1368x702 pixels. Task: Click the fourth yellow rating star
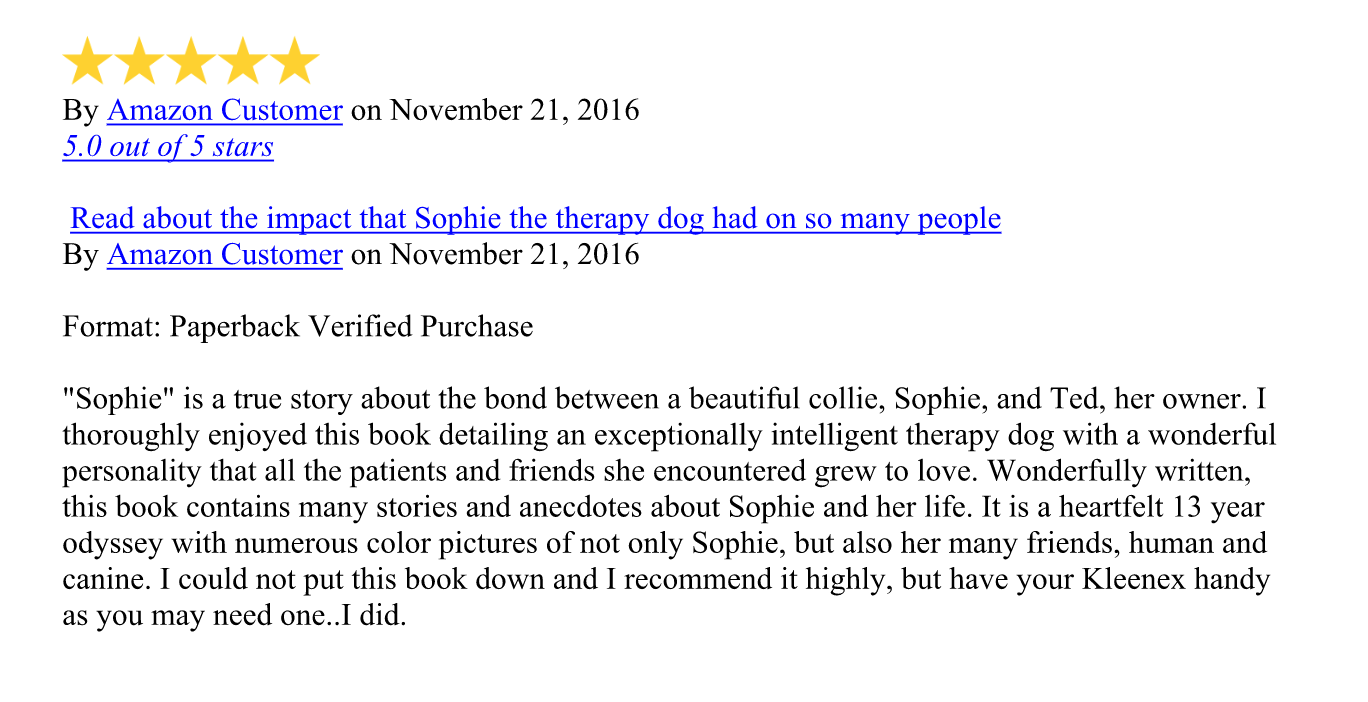[x=243, y=62]
